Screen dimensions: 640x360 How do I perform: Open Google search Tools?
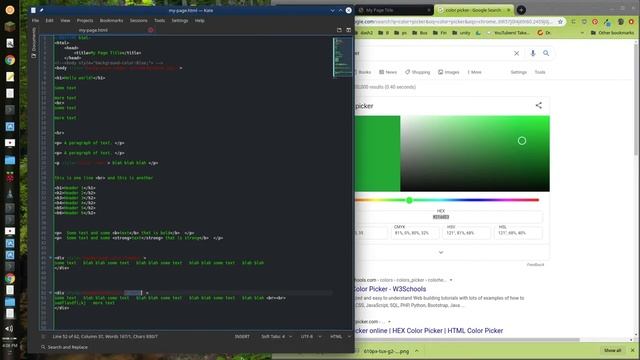click(540, 72)
